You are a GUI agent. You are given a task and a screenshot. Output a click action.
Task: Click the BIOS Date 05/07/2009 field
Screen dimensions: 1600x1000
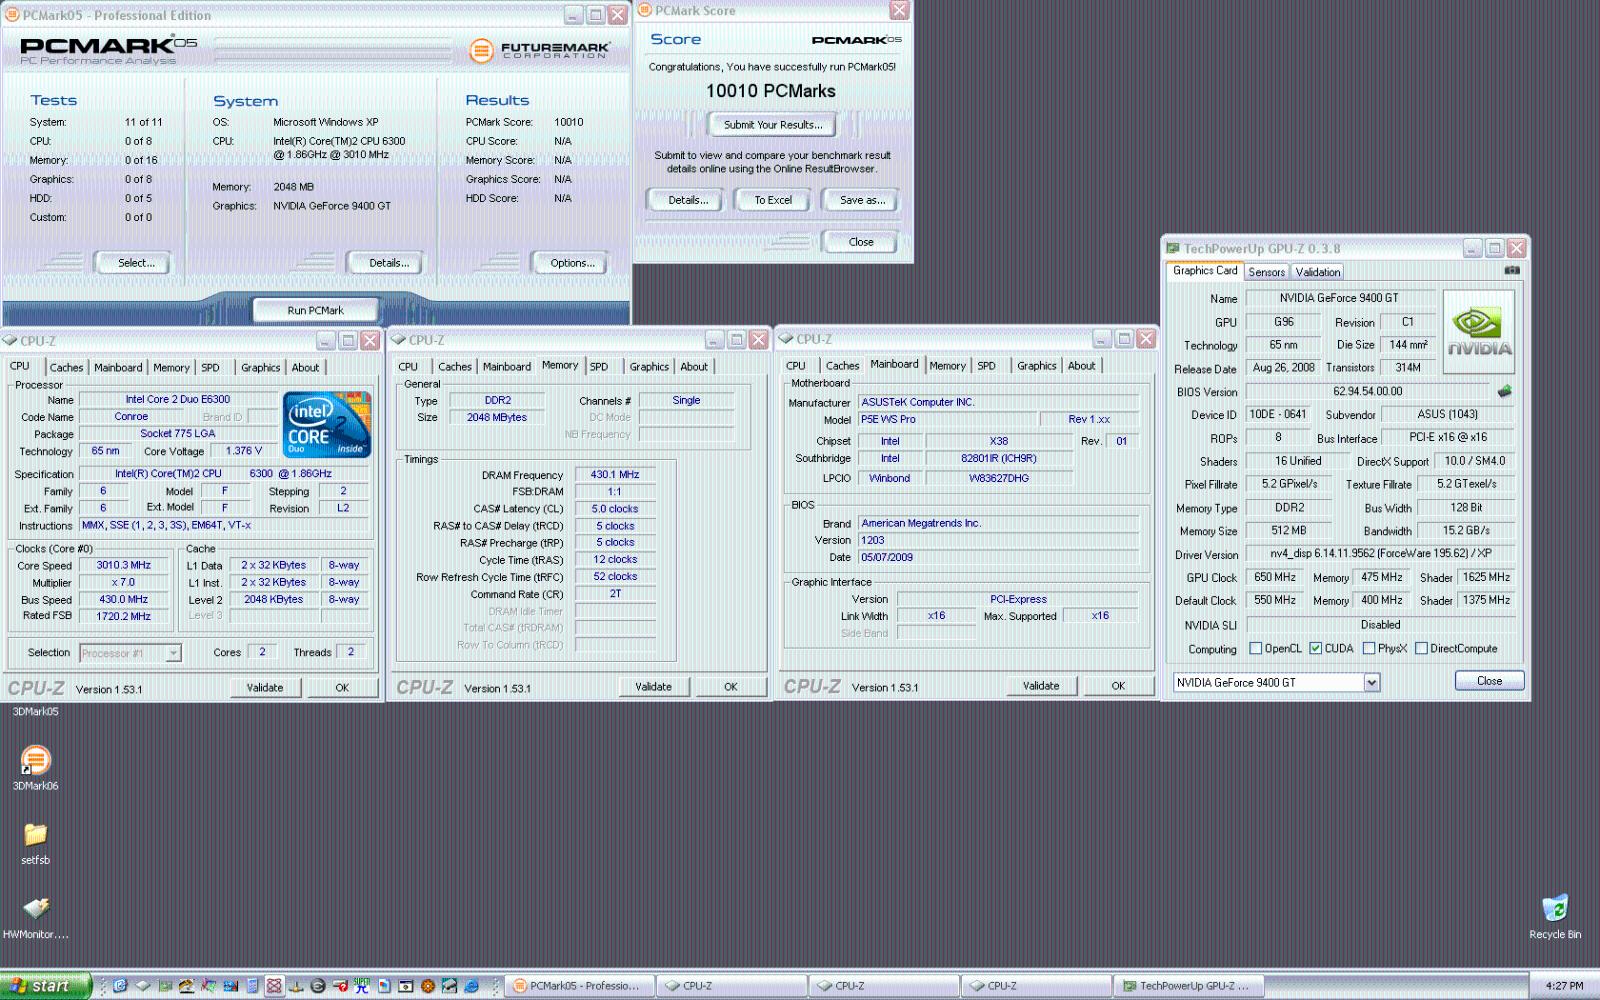998,557
